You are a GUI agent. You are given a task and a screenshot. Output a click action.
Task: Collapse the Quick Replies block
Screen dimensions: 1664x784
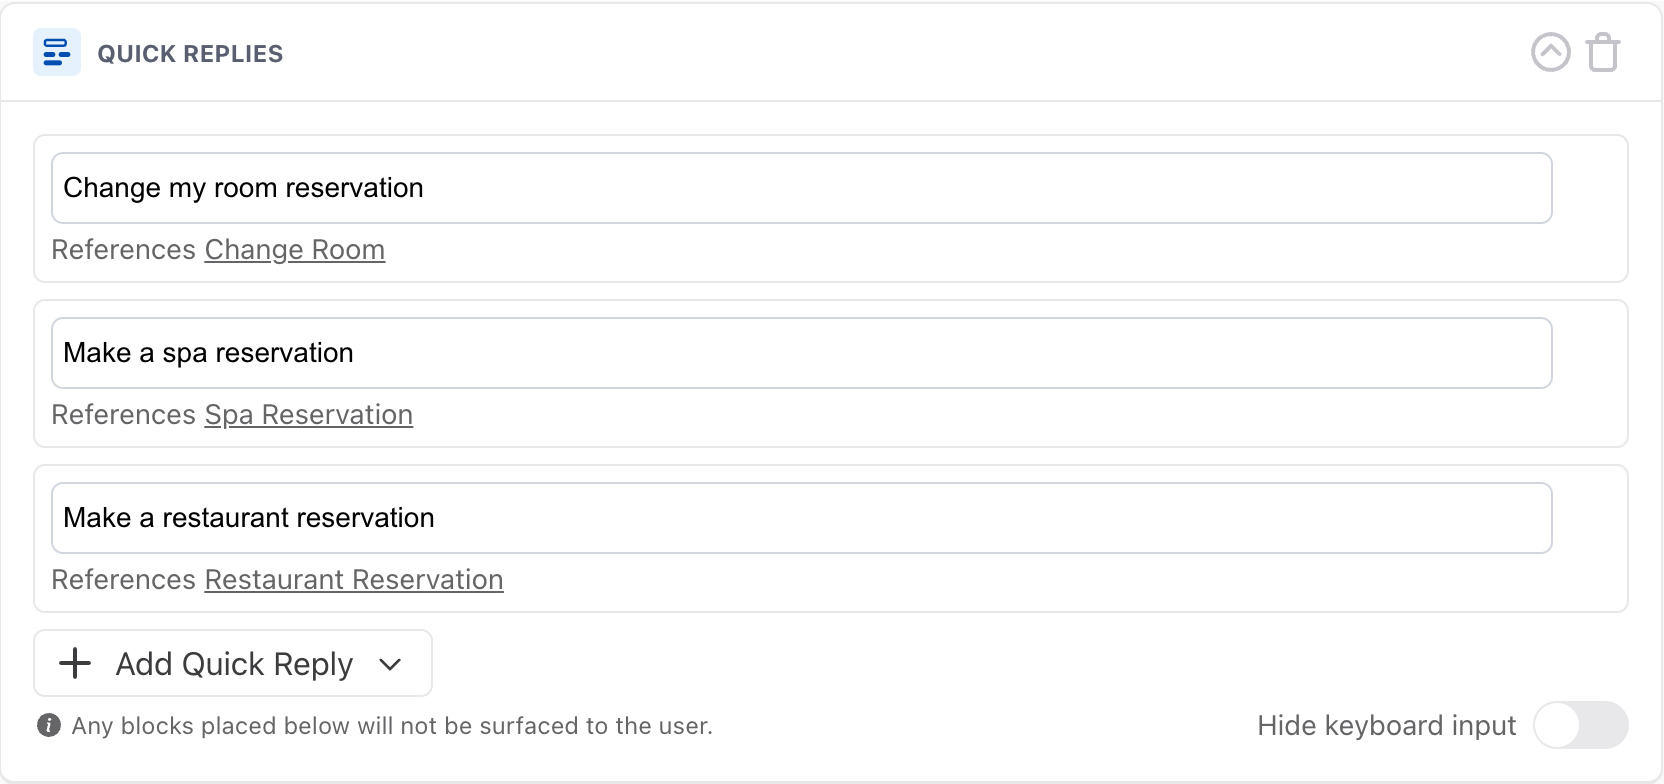(1551, 53)
